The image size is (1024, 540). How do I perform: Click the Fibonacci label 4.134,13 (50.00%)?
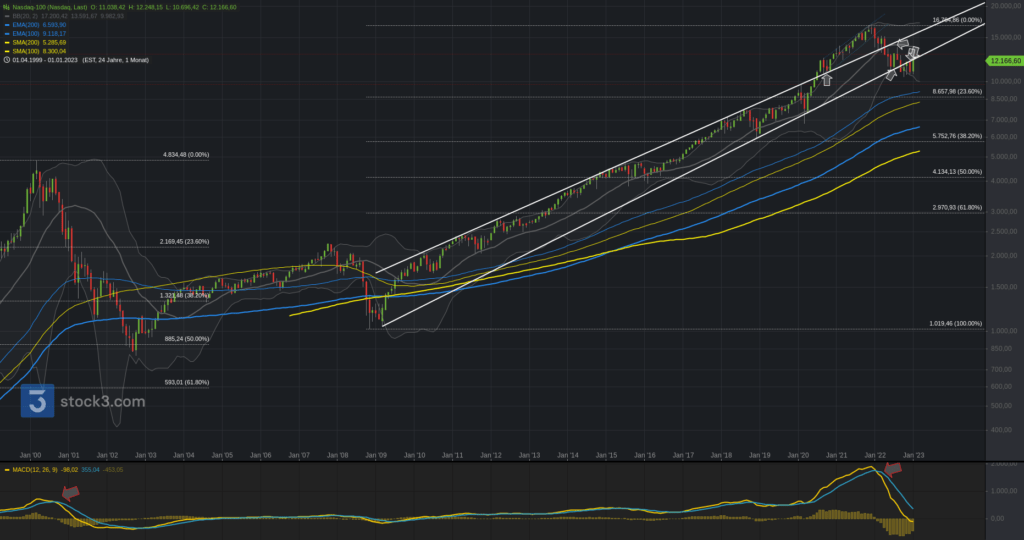957,172
